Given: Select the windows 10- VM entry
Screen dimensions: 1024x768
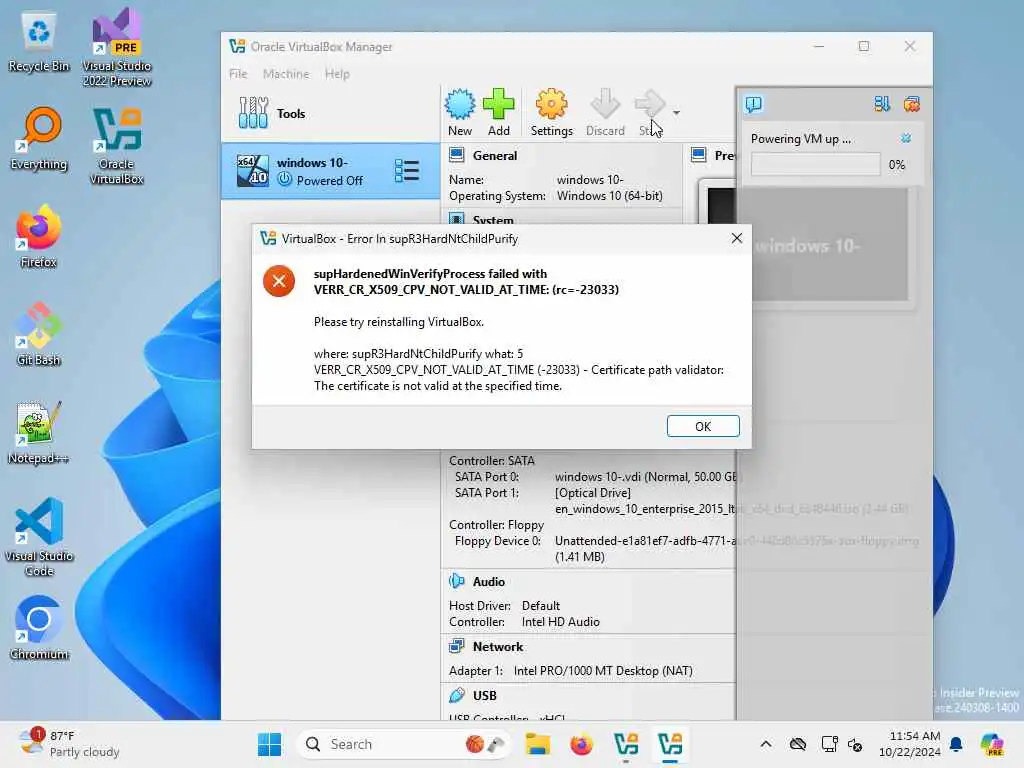Looking at the screenshot, I should (x=330, y=171).
